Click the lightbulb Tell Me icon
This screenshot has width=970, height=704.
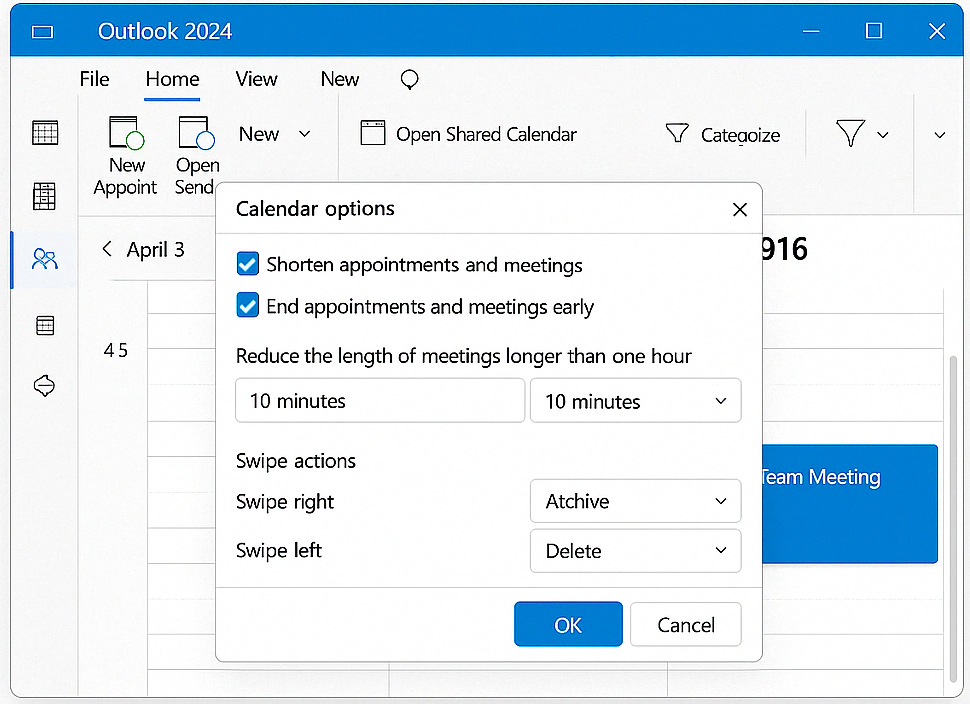coord(410,80)
